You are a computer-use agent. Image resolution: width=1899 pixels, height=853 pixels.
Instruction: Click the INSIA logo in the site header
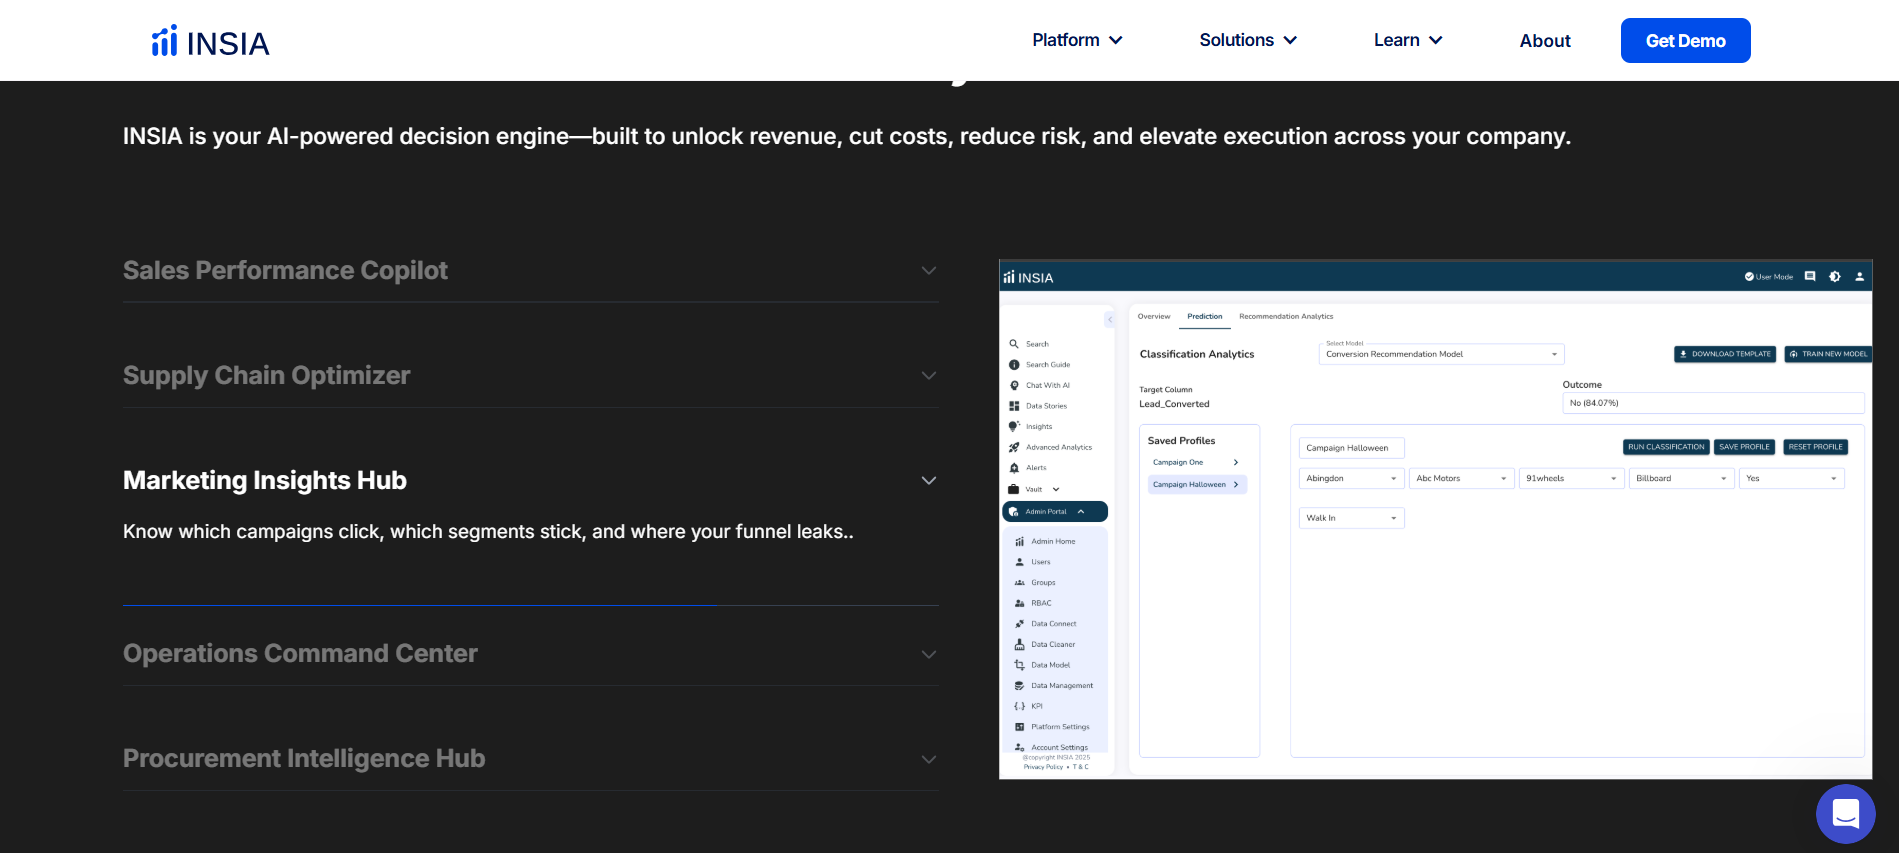click(x=210, y=41)
